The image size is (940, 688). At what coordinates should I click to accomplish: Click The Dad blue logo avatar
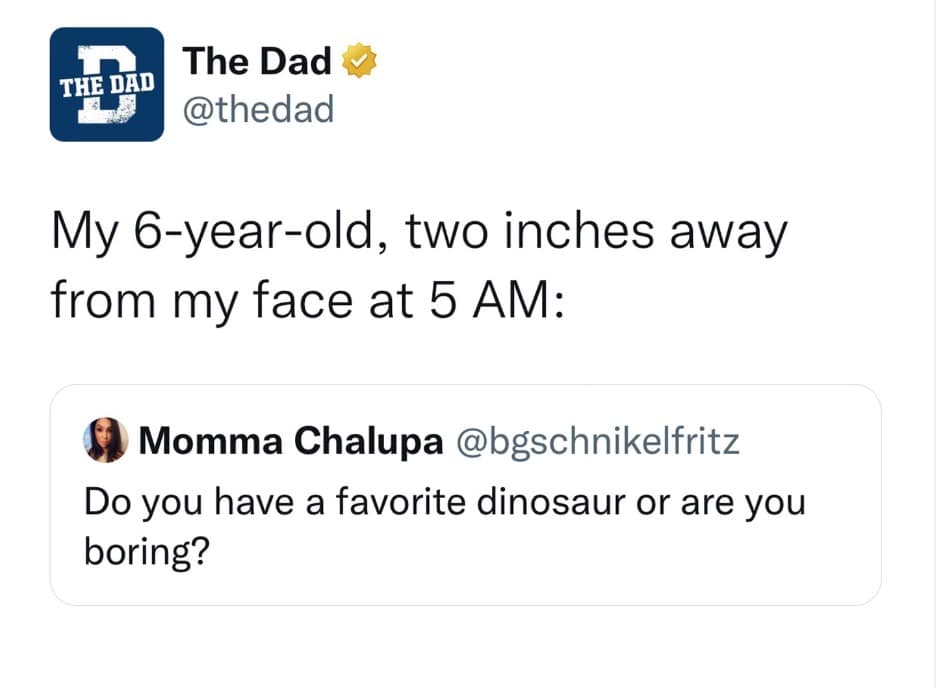pos(107,84)
